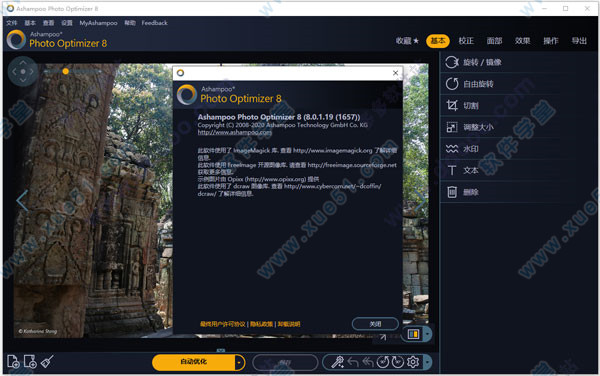Open the 设置 (Settings) menu

[x=67, y=23]
